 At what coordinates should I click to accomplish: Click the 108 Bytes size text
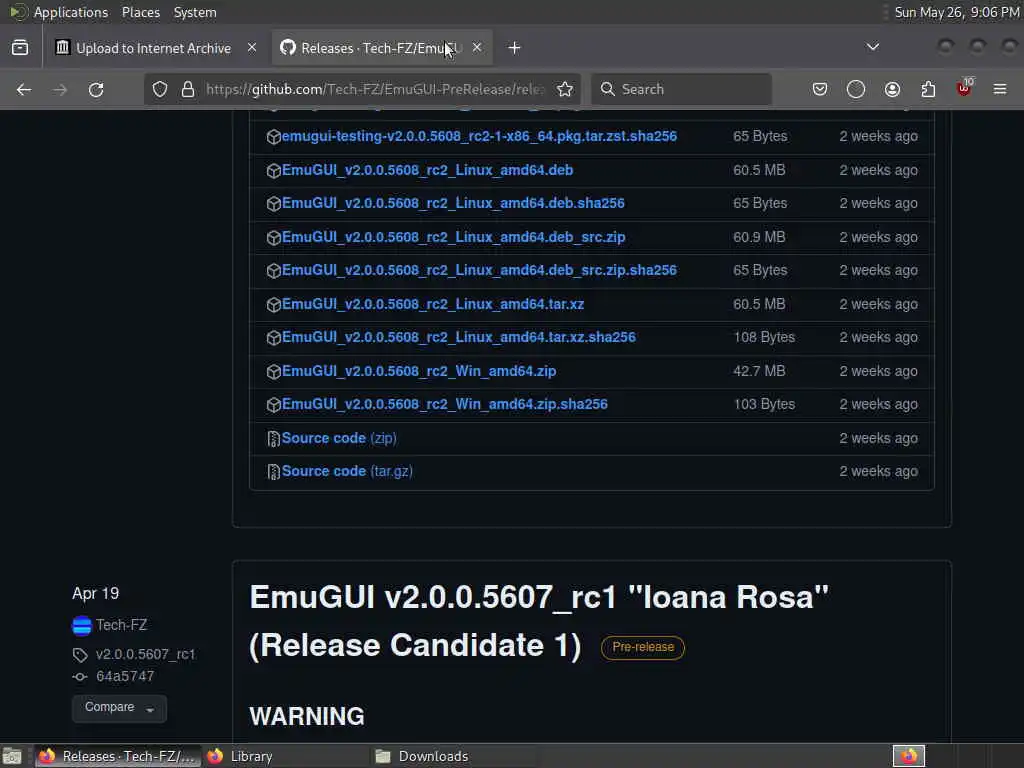(764, 338)
